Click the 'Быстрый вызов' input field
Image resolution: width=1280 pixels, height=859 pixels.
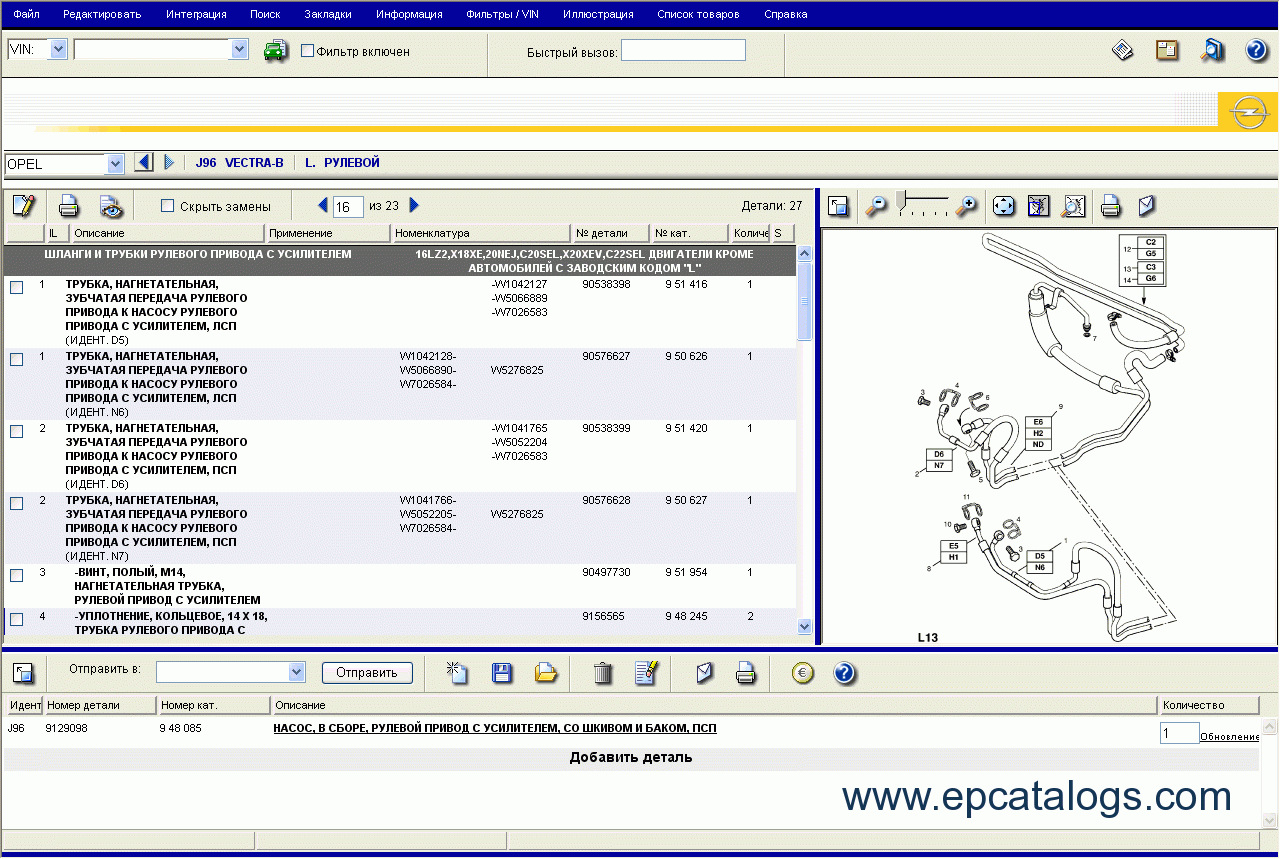(x=683, y=51)
